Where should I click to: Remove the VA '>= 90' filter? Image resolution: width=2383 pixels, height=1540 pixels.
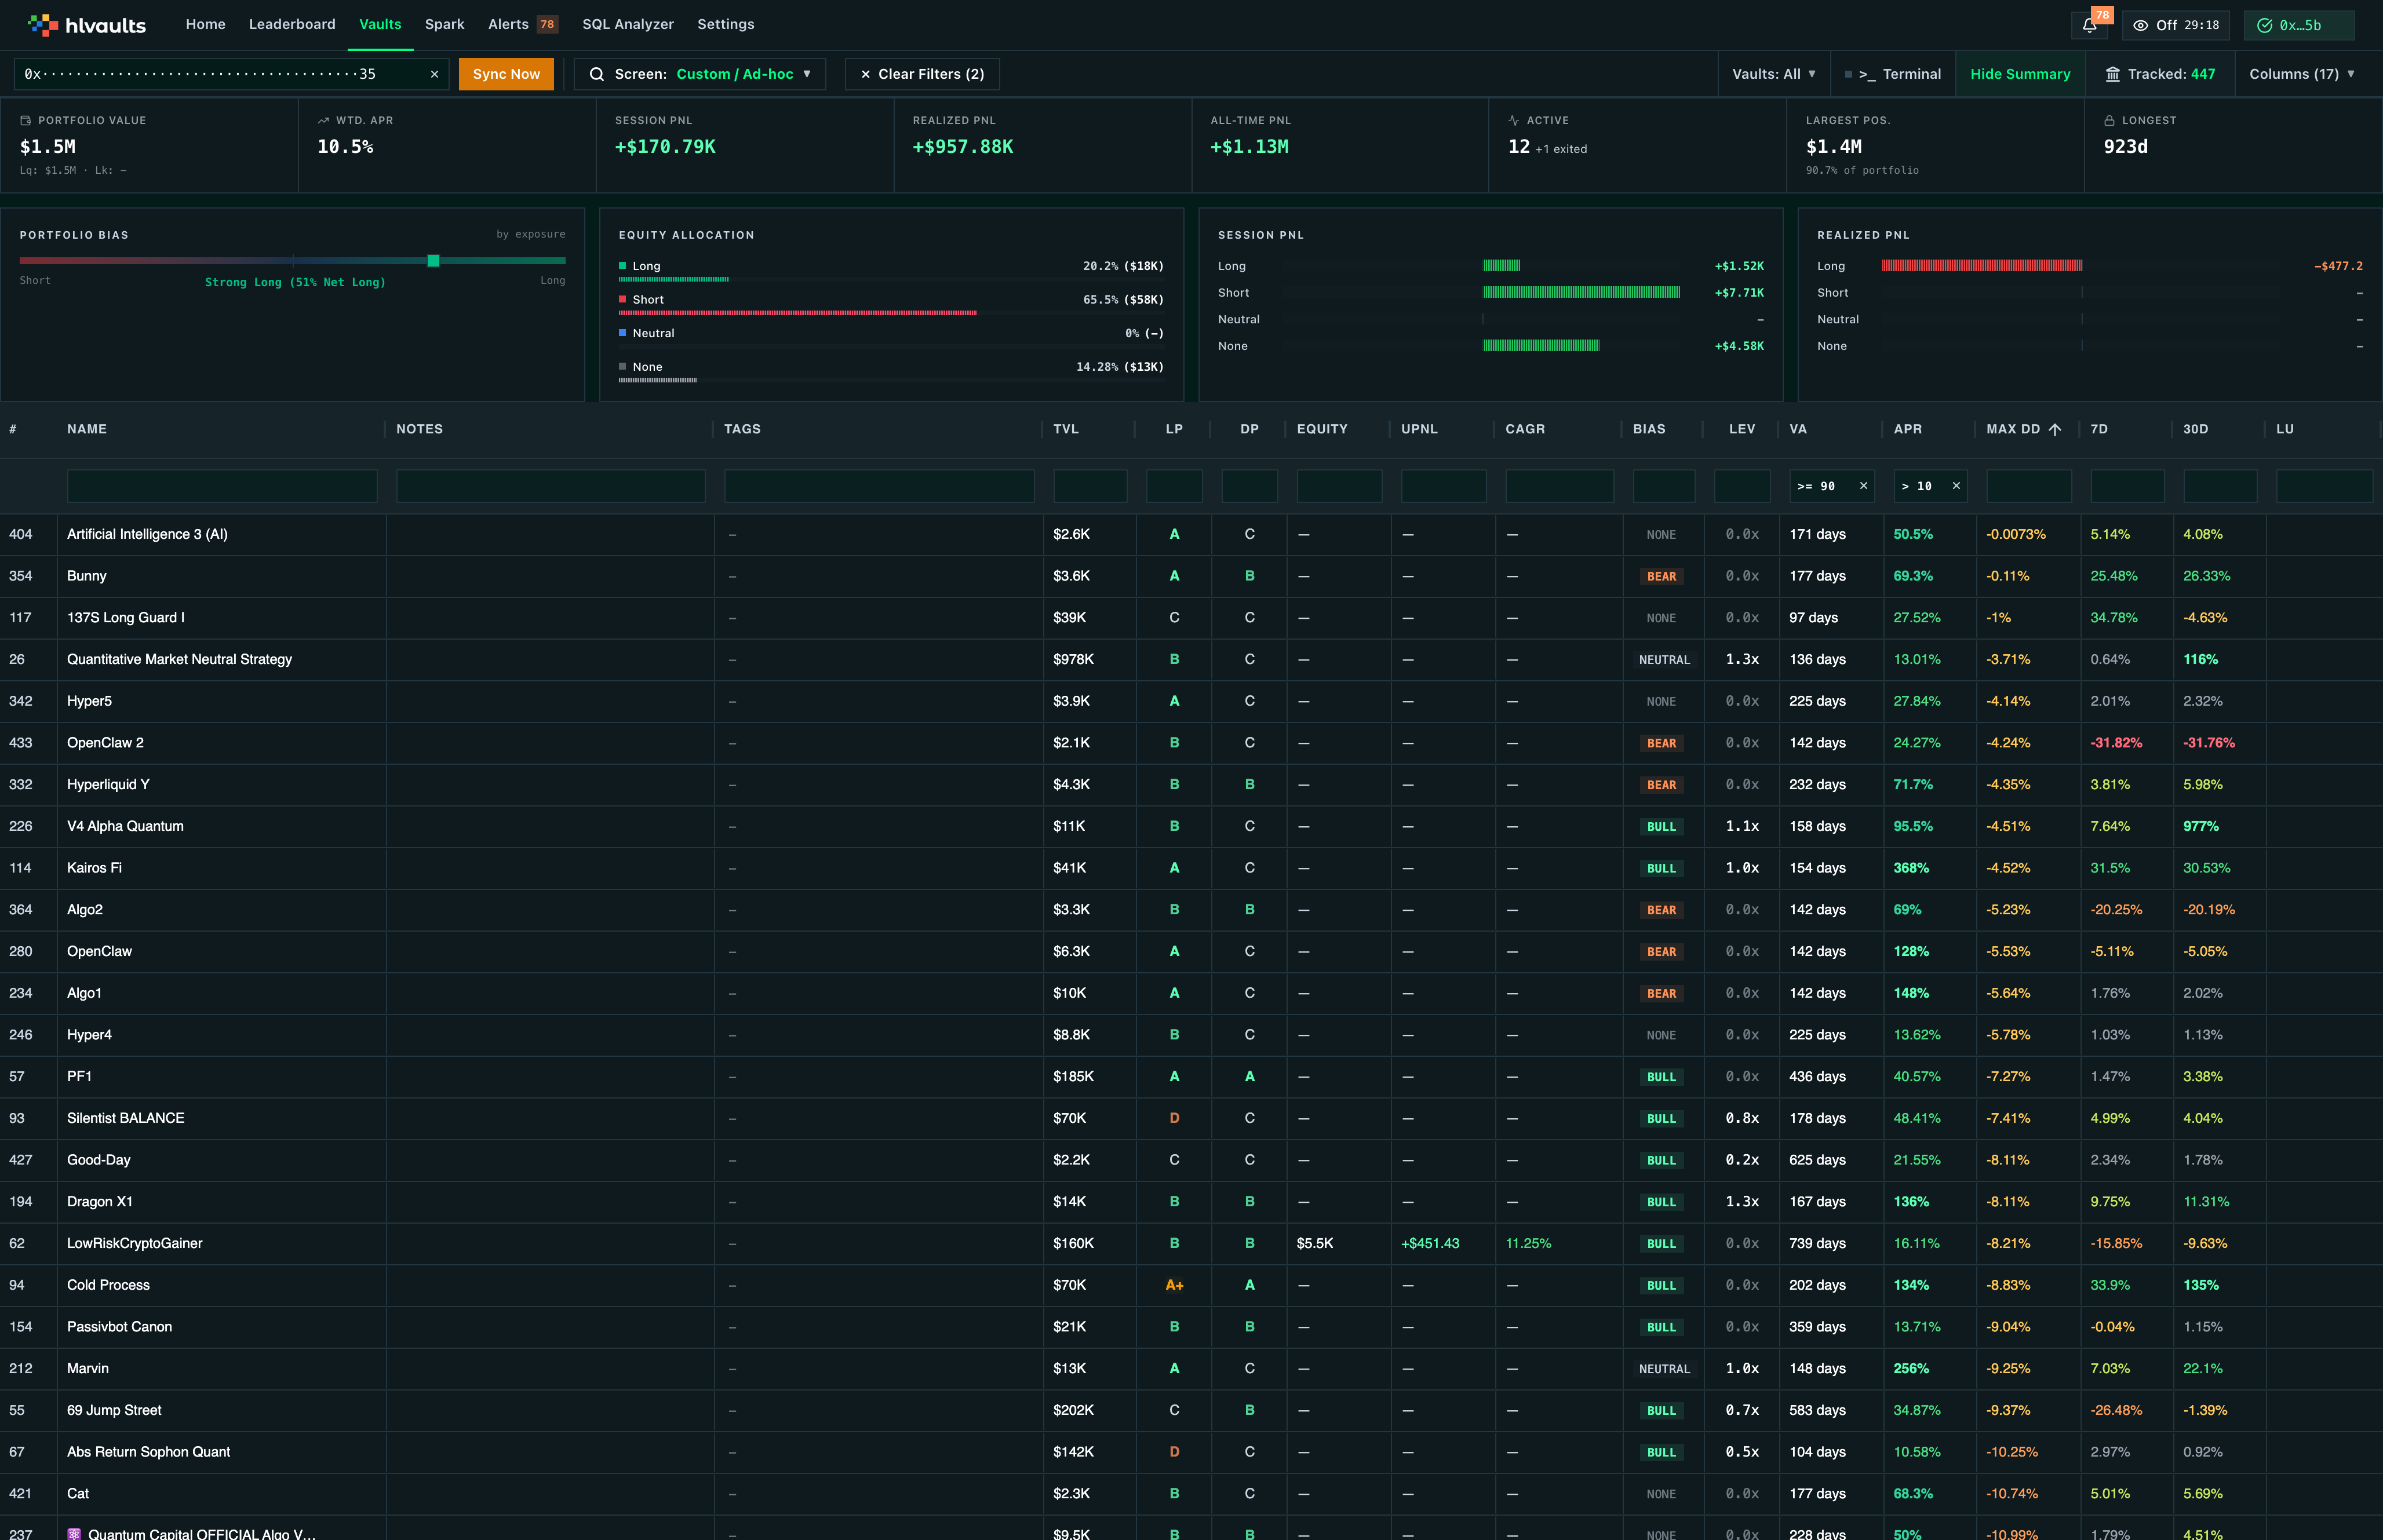[x=1863, y=486]
